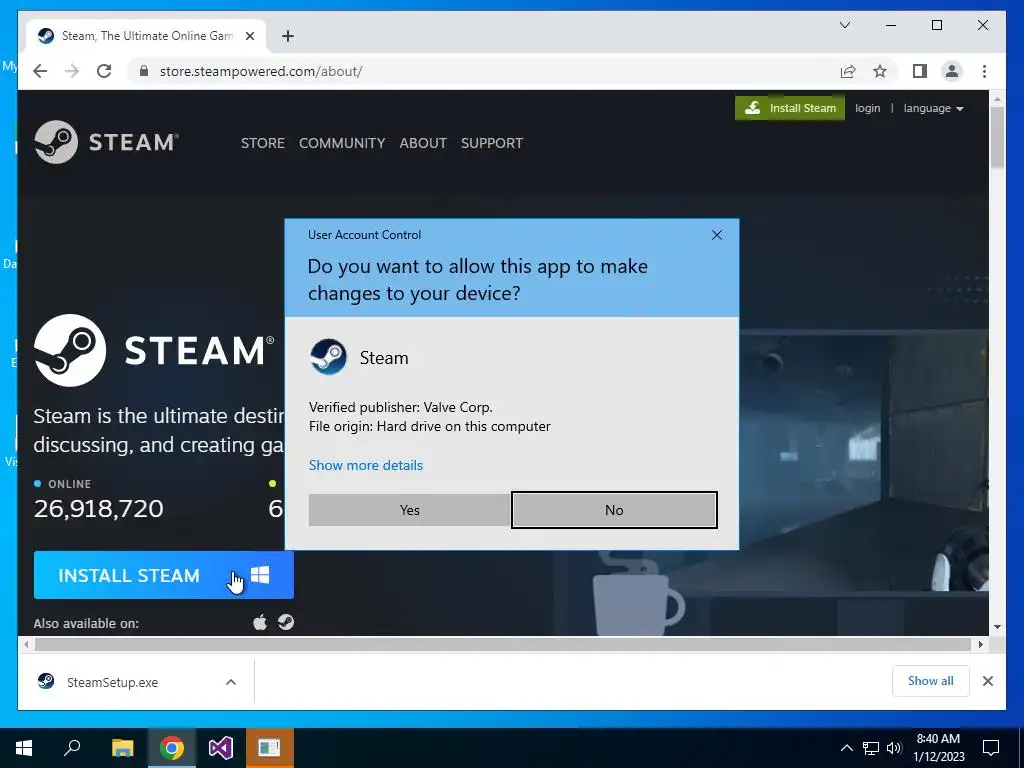The image size is (1024, 768).
Task: Click the network tray icon
Action: [x=871, y=748]
